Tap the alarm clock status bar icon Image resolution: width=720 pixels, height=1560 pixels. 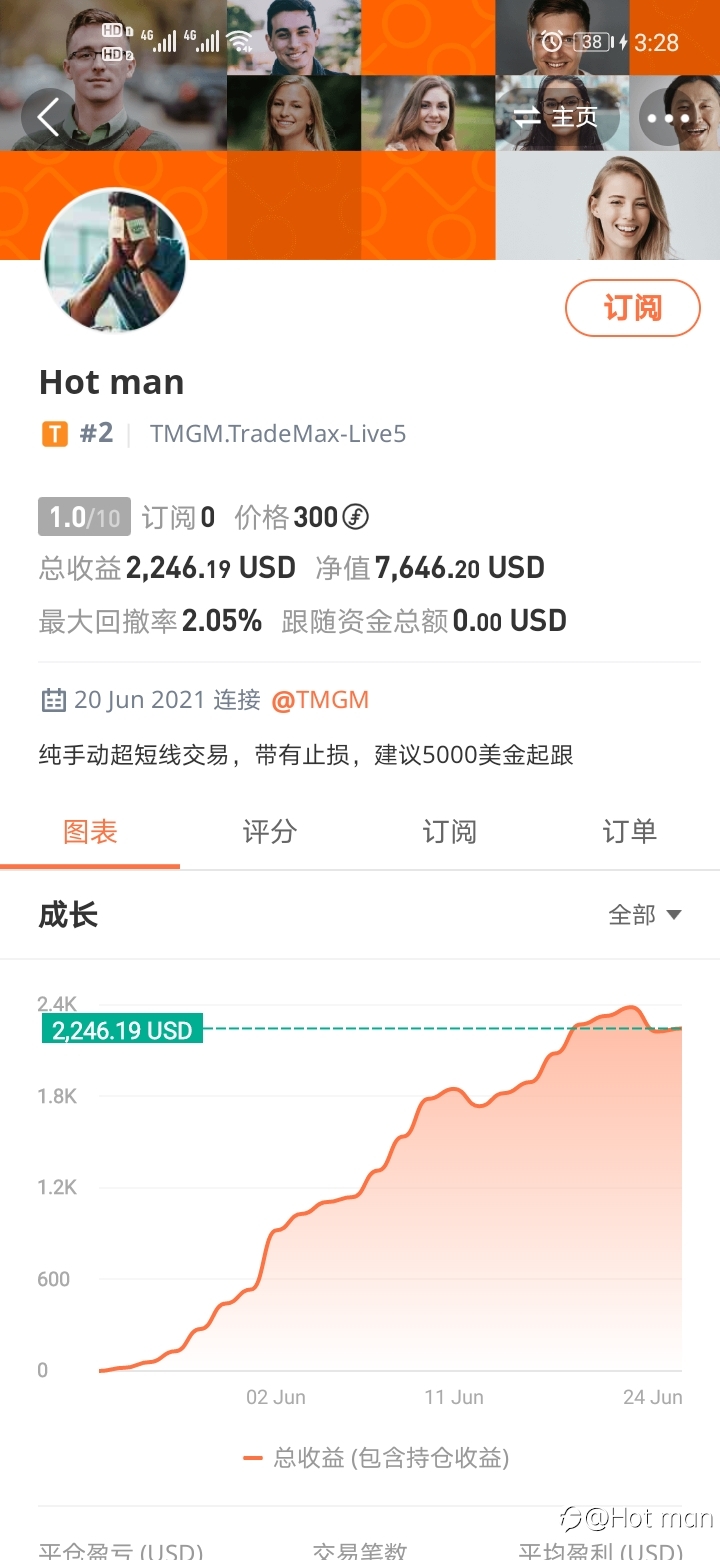click(x=552, y=42)
